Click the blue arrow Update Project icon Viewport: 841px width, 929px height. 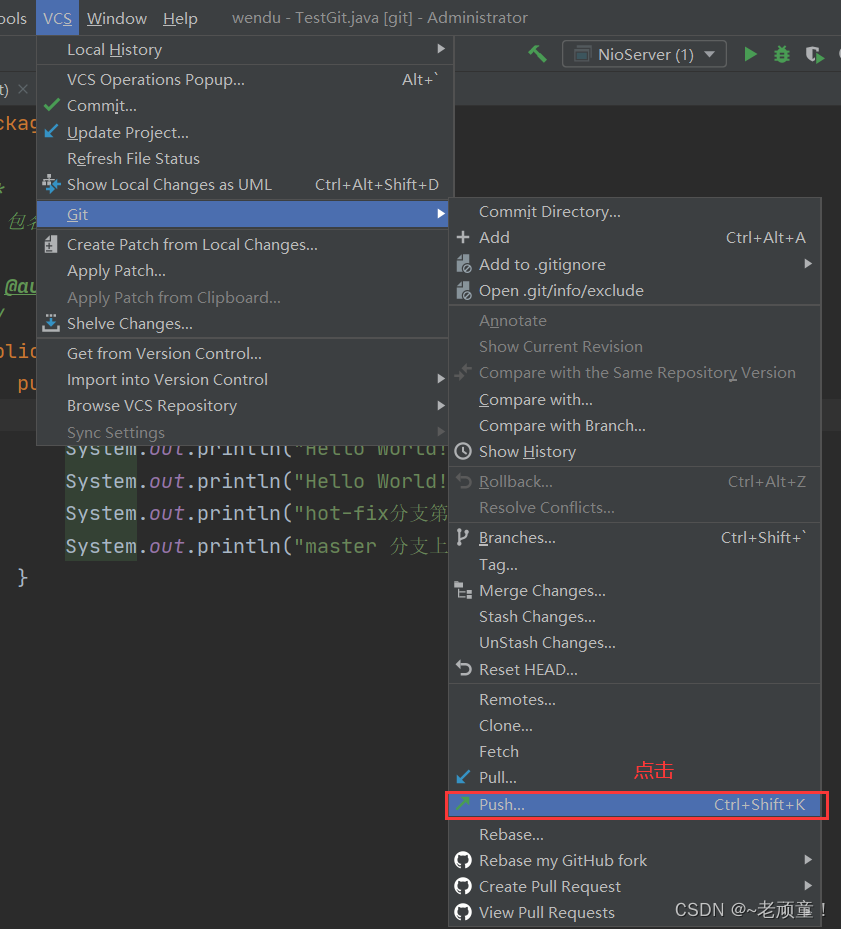click(52, 132)
